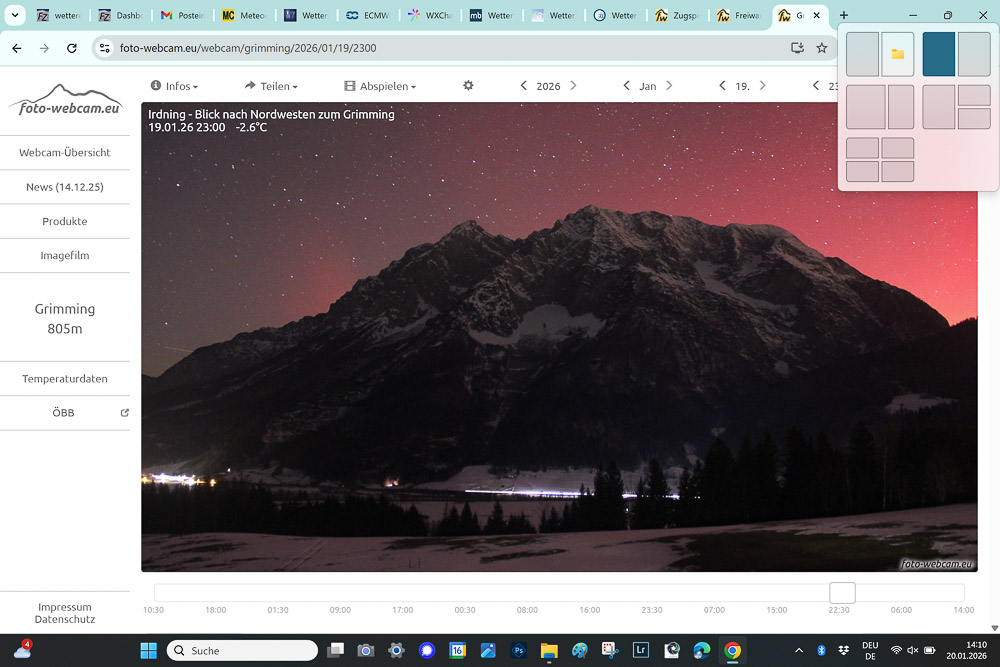
Task: Launch Lightroom from the taskbar
Action: point(641,650)
